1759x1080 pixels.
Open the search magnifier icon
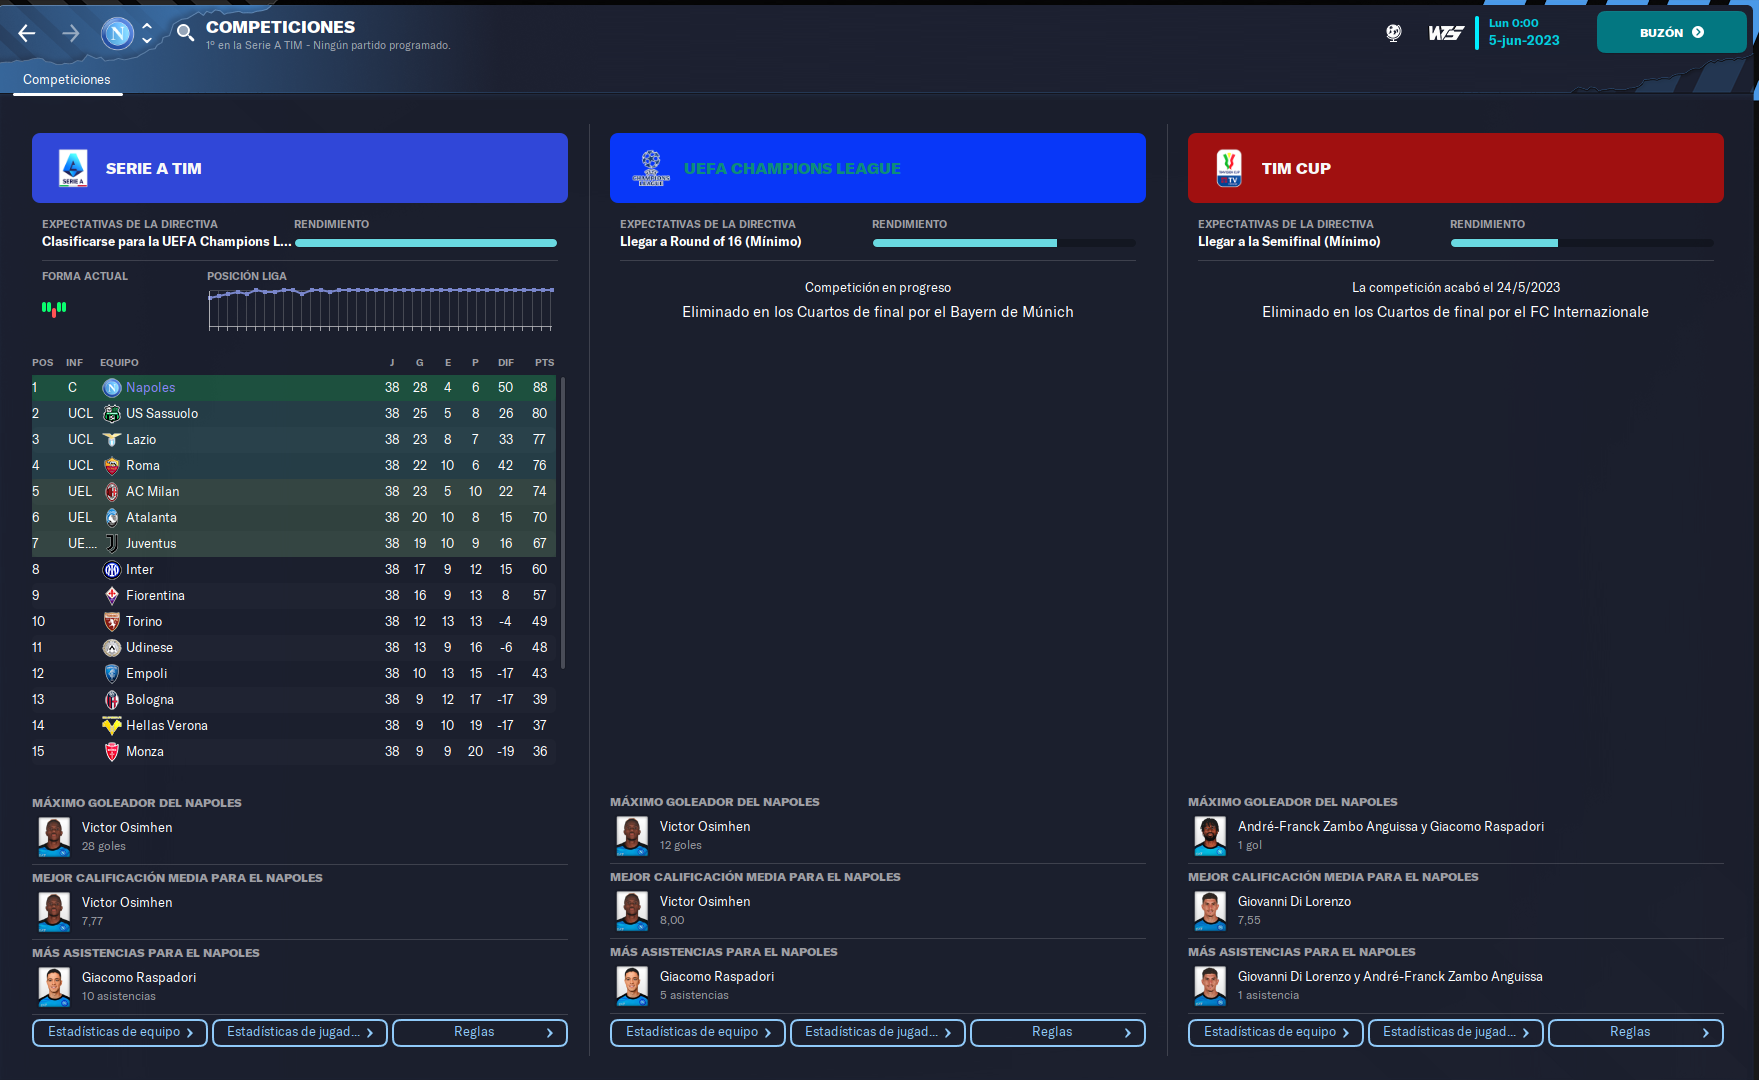(185, 33)
